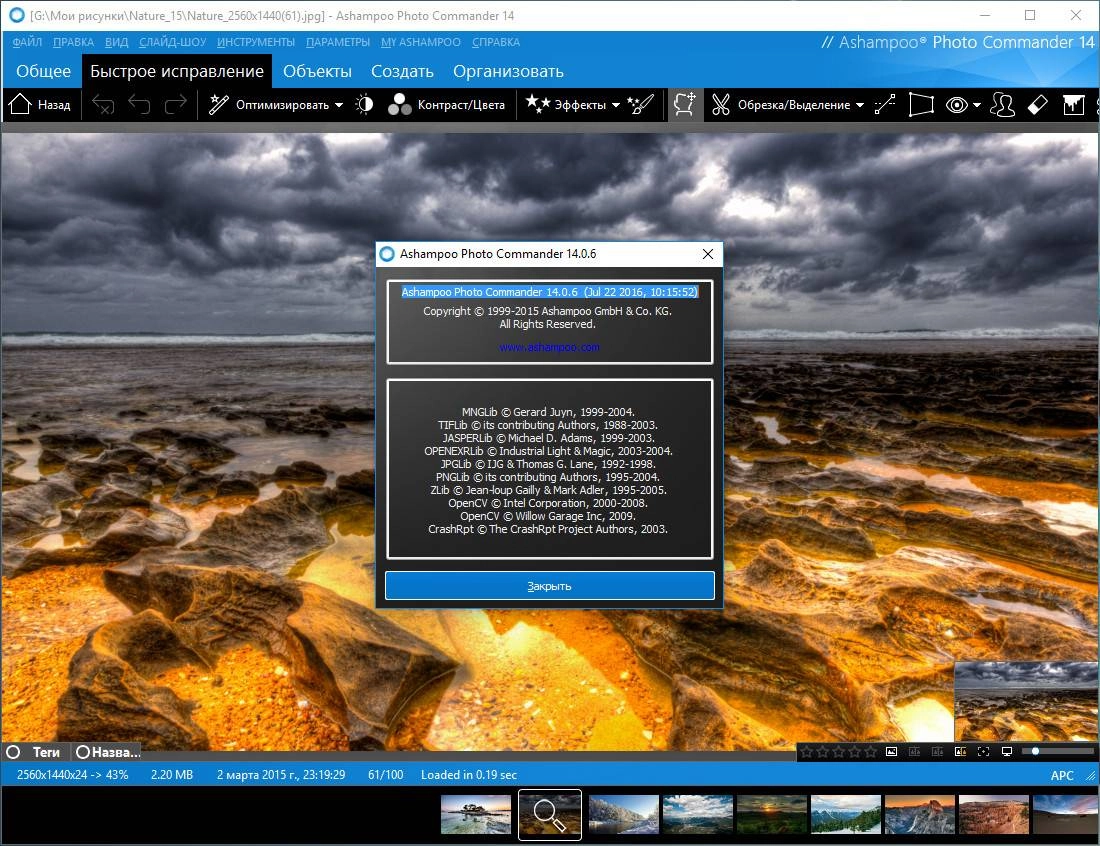This screenshot has height=846, width=1100.
Task: Click the Эффекты stars icon
Action: click(x=538, y=105)
